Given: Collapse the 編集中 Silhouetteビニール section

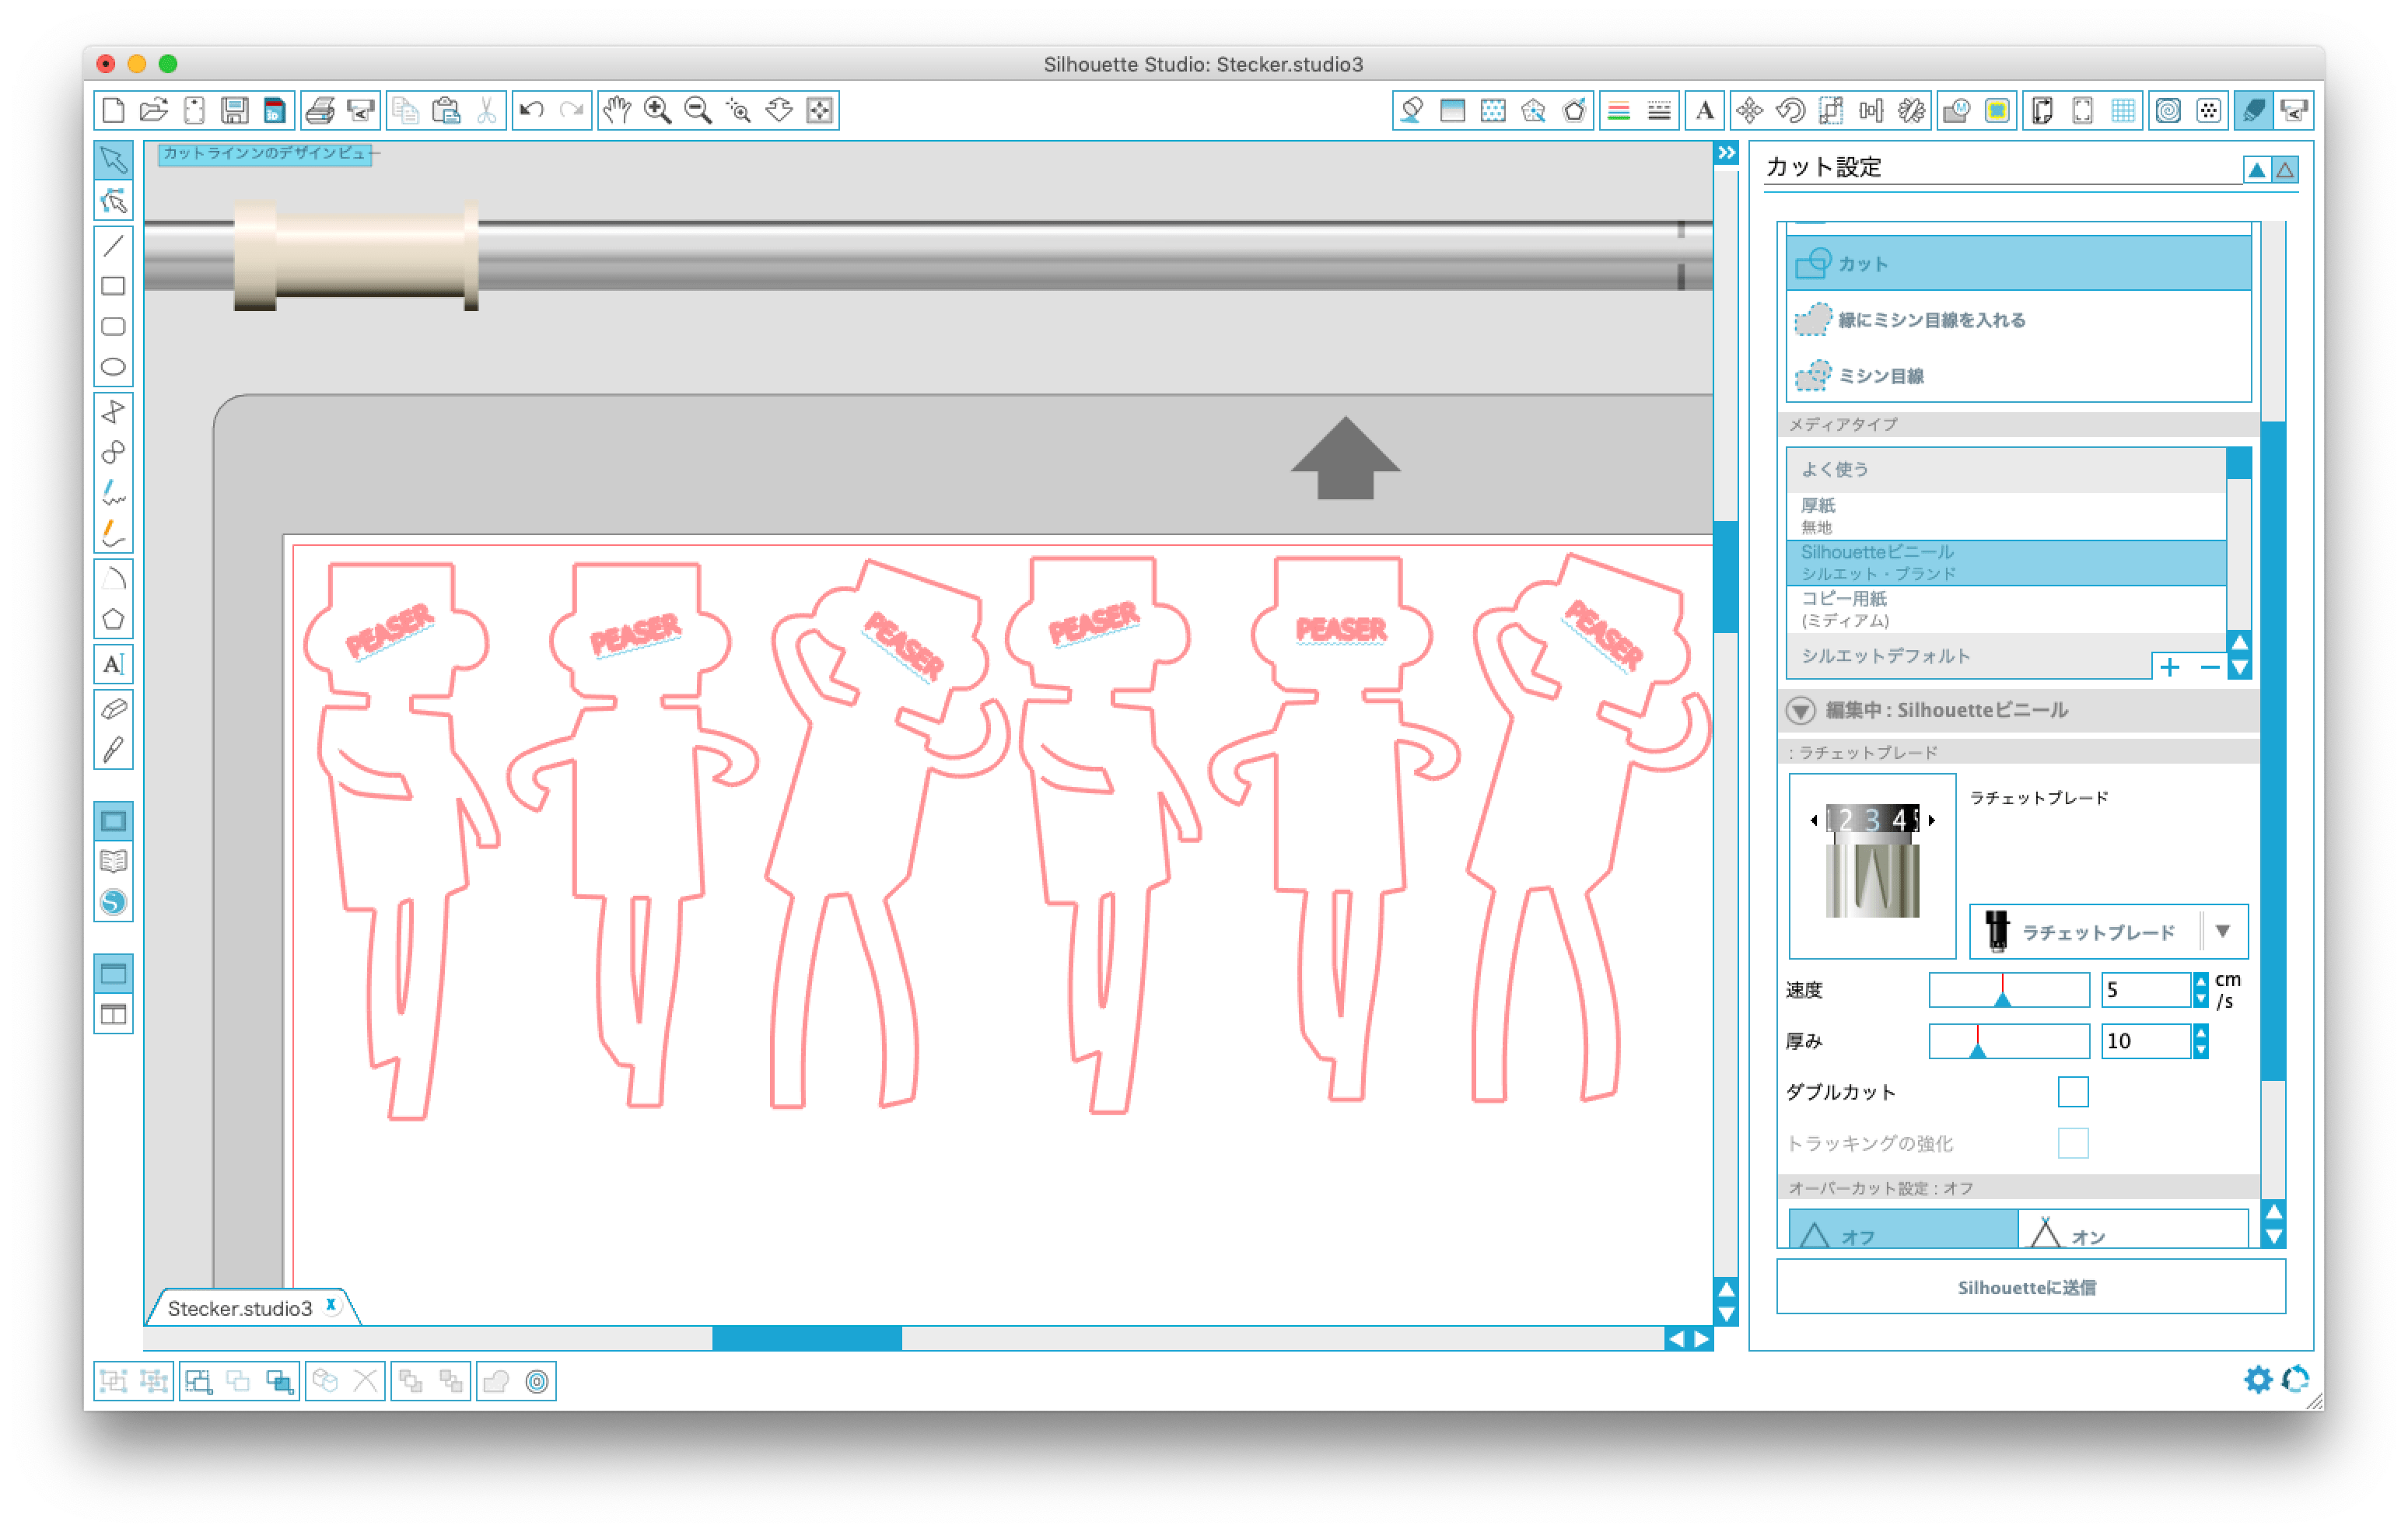Looking at the screenshot, I should 1800,710.
